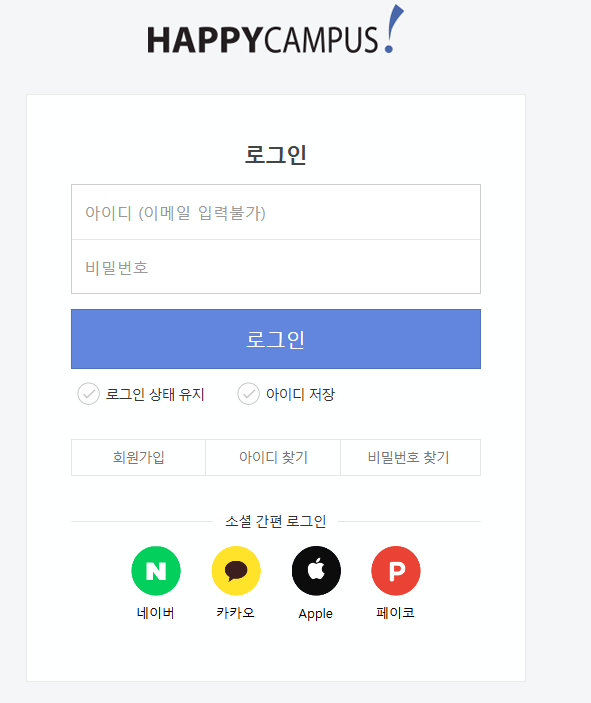This screenshot has height=703, width=591.
Task: Toggle 아이디 저장 checkbox
Action: [248, 394]
